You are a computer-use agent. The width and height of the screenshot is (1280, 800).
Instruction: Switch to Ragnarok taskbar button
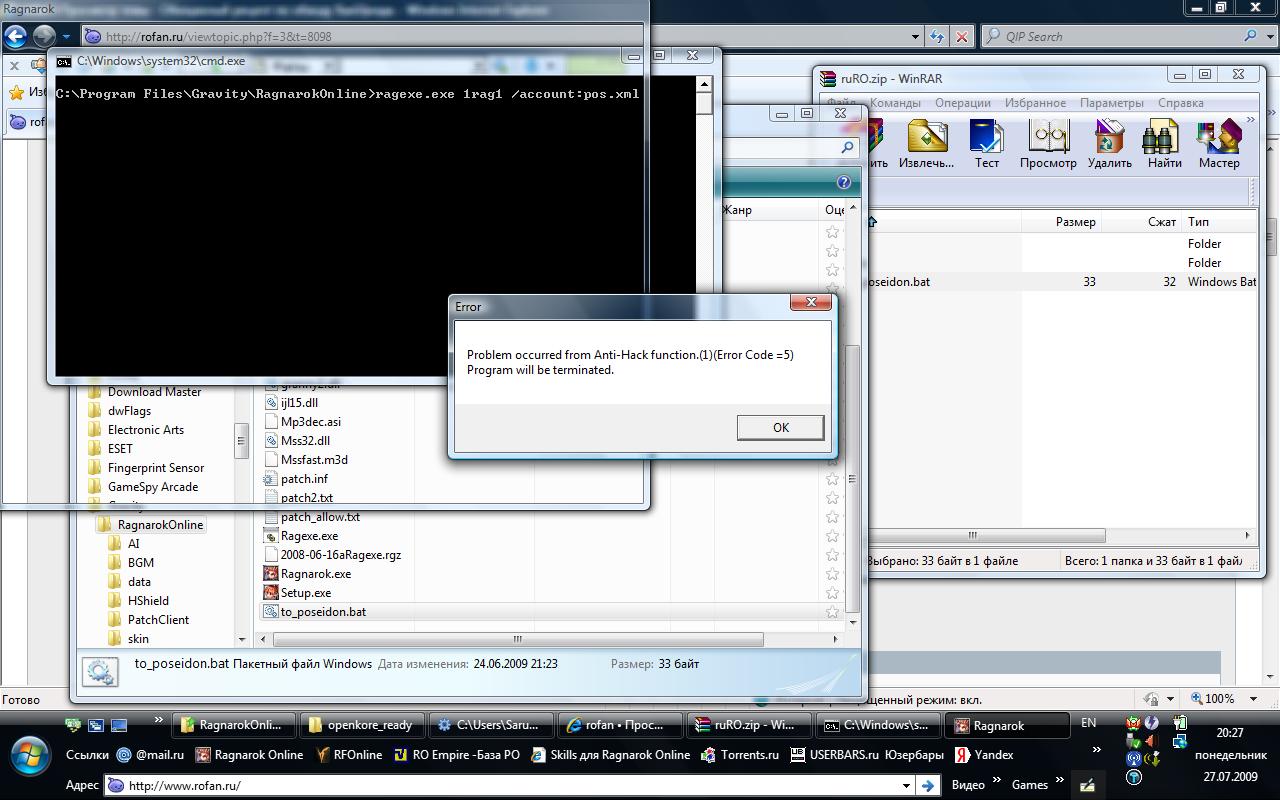1008,725
